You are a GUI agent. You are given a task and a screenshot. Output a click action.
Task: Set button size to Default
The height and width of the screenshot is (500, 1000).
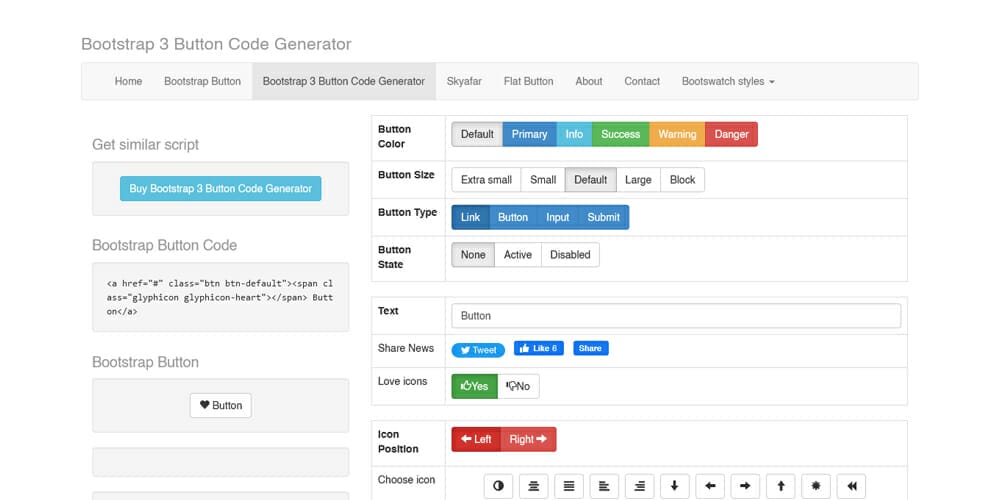tap(591, 180)
